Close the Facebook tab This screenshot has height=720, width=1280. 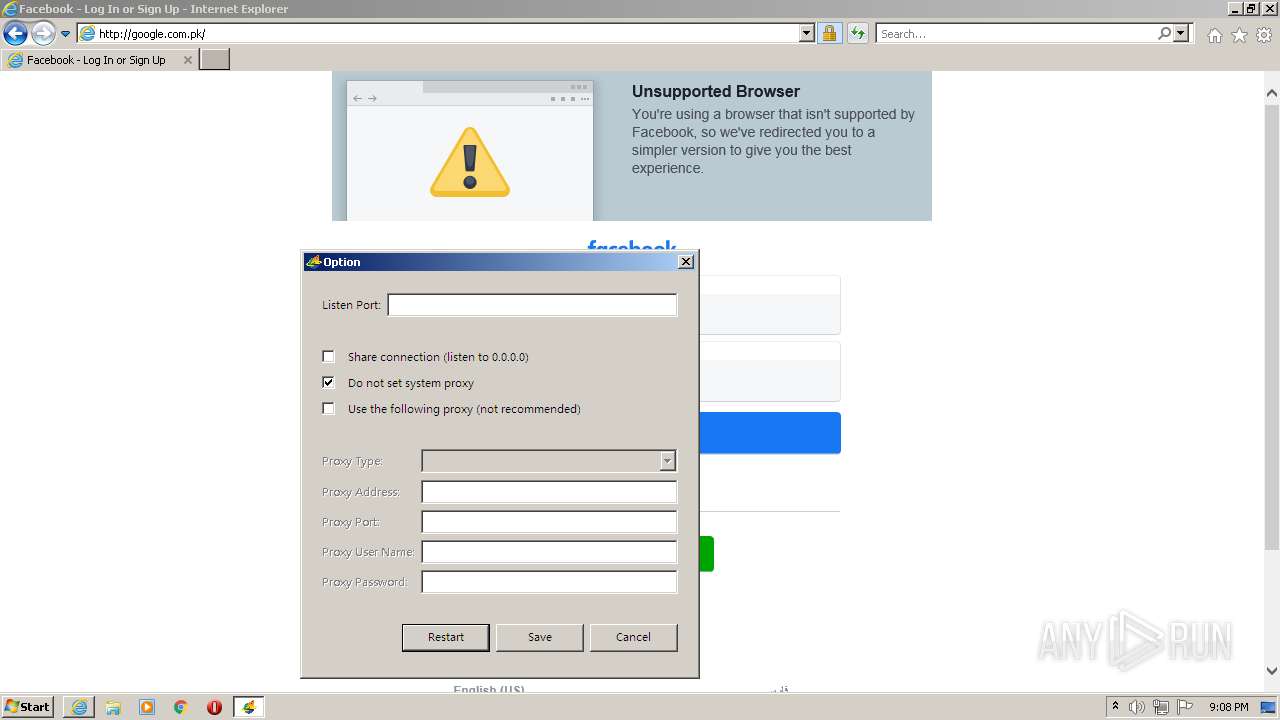[187, 60]
